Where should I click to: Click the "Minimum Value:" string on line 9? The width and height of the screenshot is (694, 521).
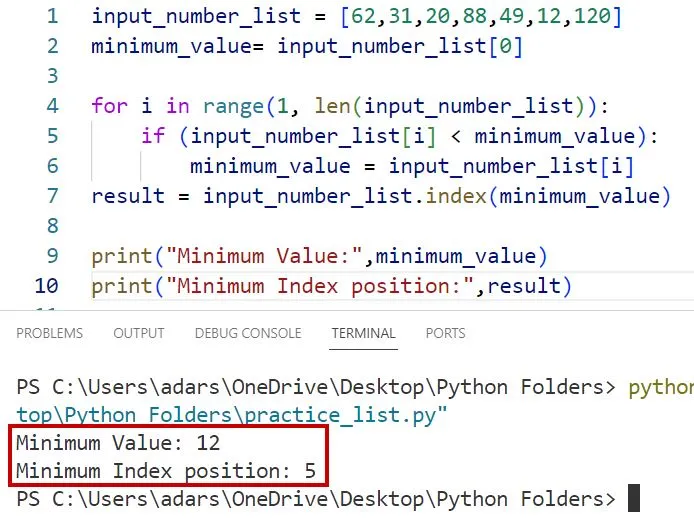point(265,256)
